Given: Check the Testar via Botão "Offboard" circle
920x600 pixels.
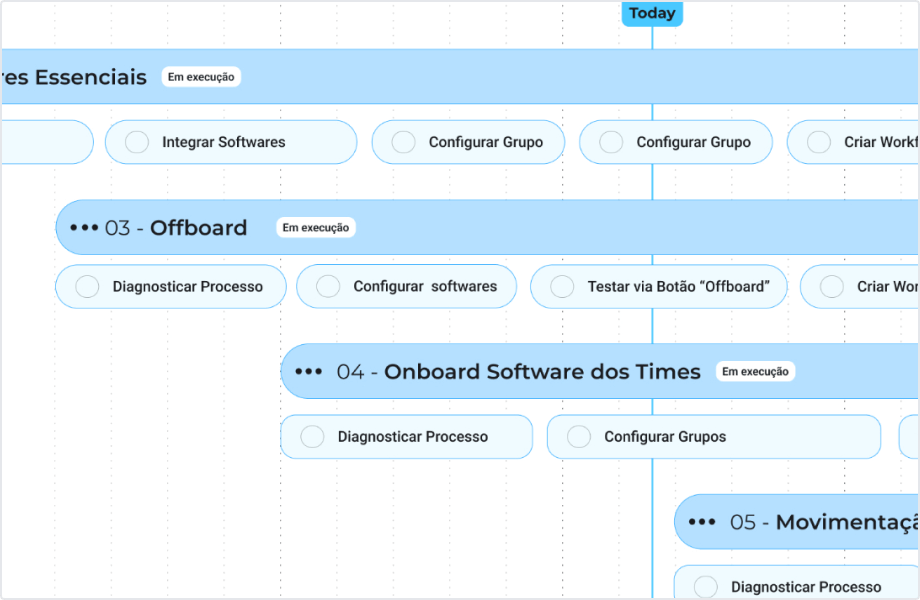Looking at the screenshot, I should [562, 286].
